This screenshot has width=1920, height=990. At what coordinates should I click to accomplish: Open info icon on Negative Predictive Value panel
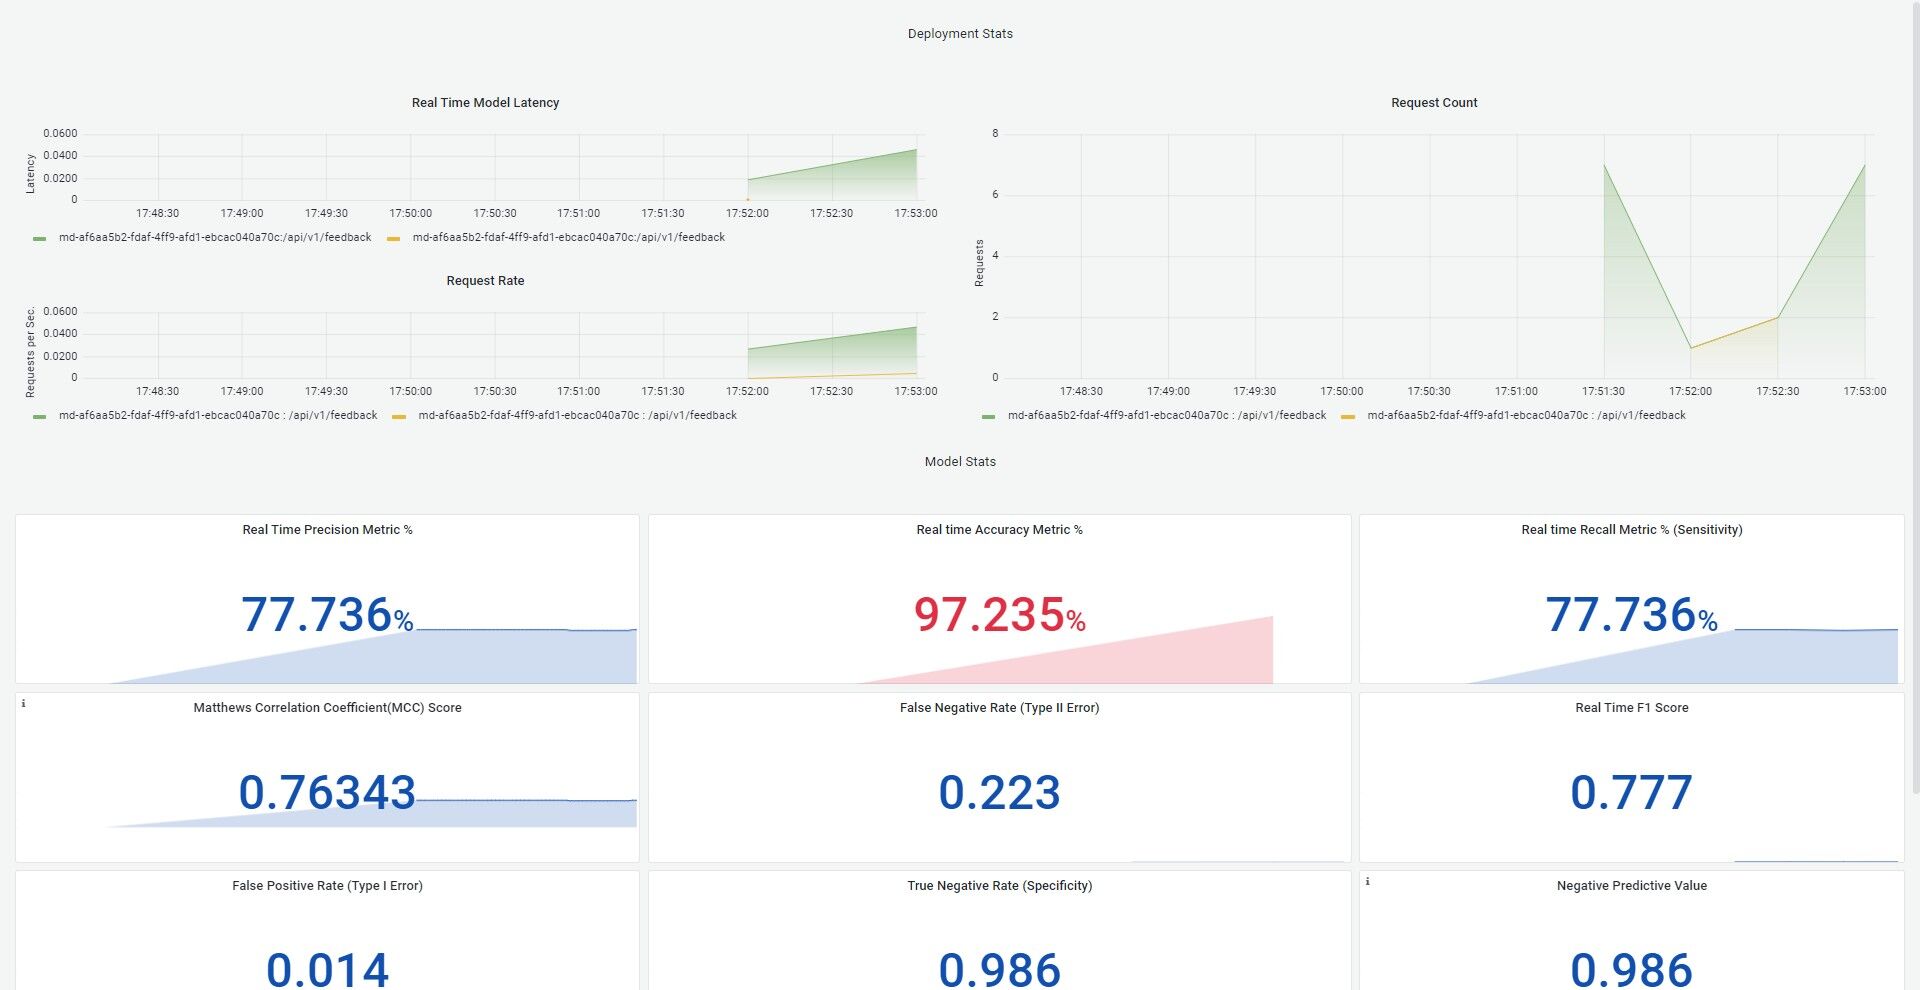click(1368, 882)
